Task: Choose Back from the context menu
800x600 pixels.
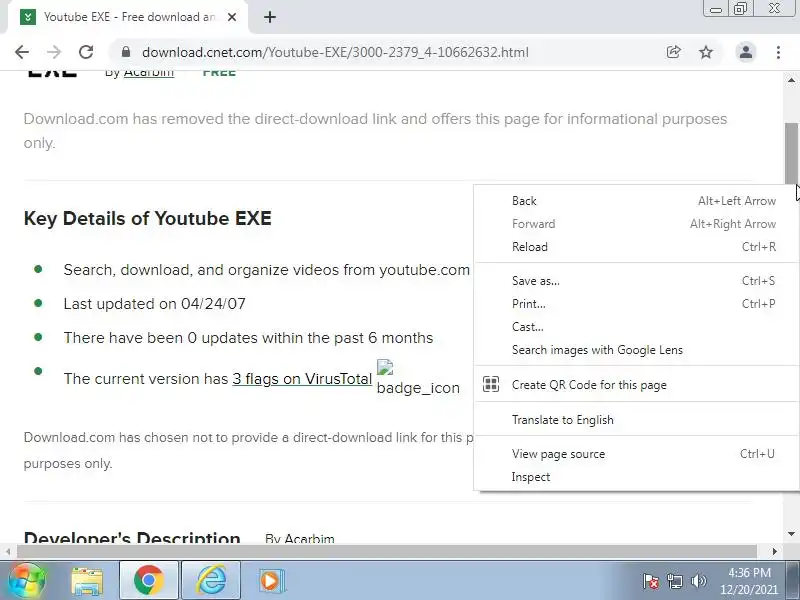Action: click(637, 201)
